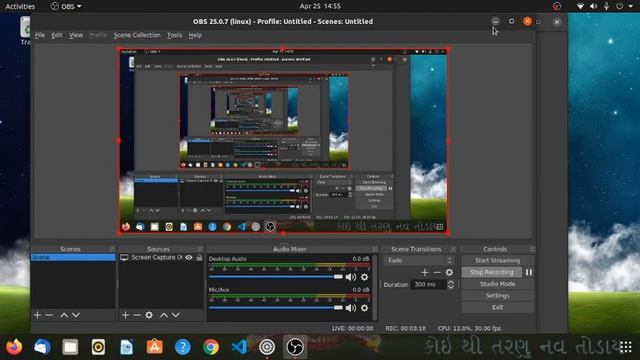The image size is (640, 360).
Task: Open Desktop Audio settings gear
Action: (364, 277)
